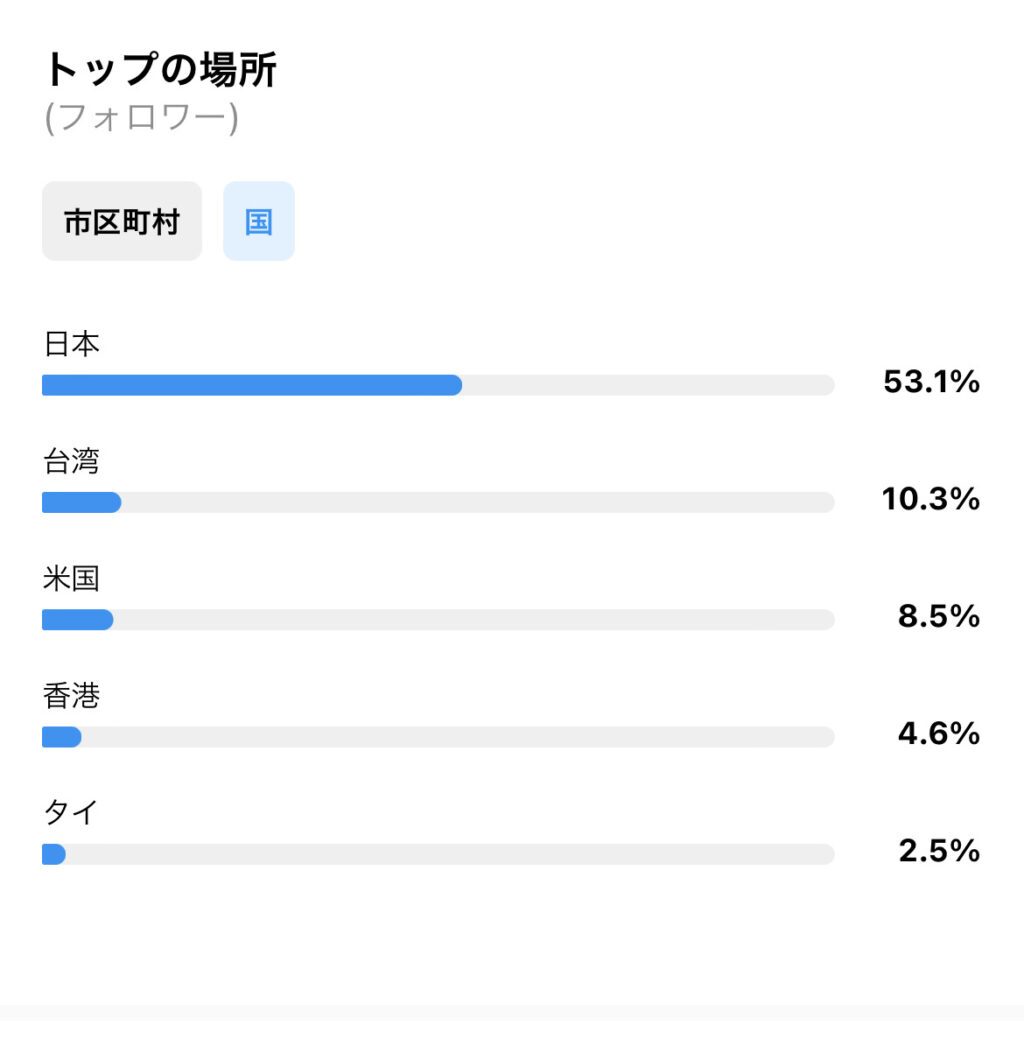1024x1039 pixels.
Task: Switch to the 市区町村 tab
Action: click(122, 221)
